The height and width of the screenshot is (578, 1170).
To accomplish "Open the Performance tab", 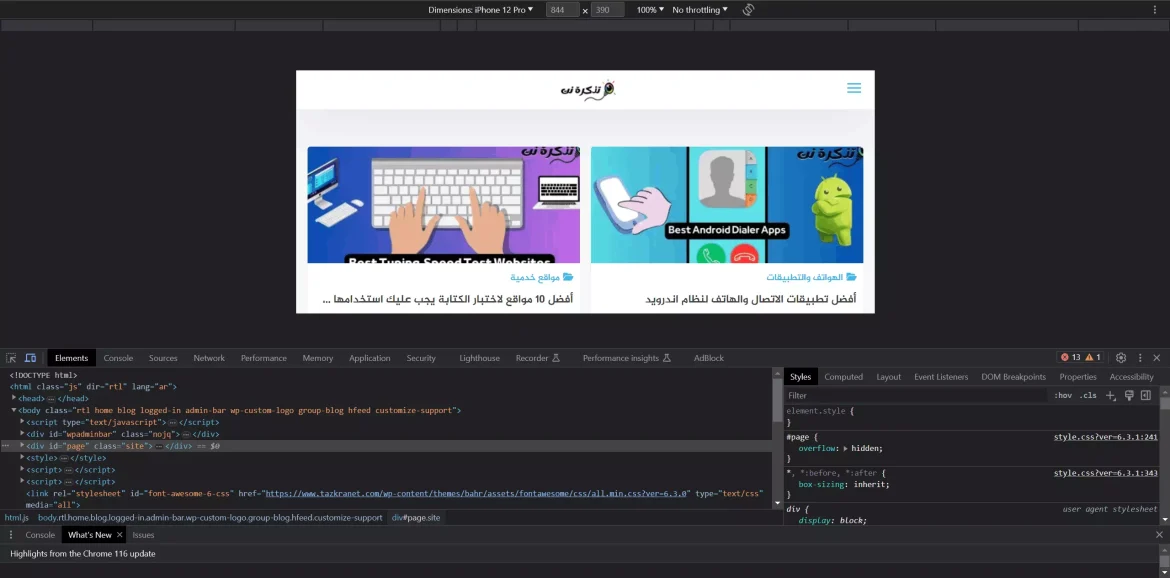I will (x=263, y=358).
